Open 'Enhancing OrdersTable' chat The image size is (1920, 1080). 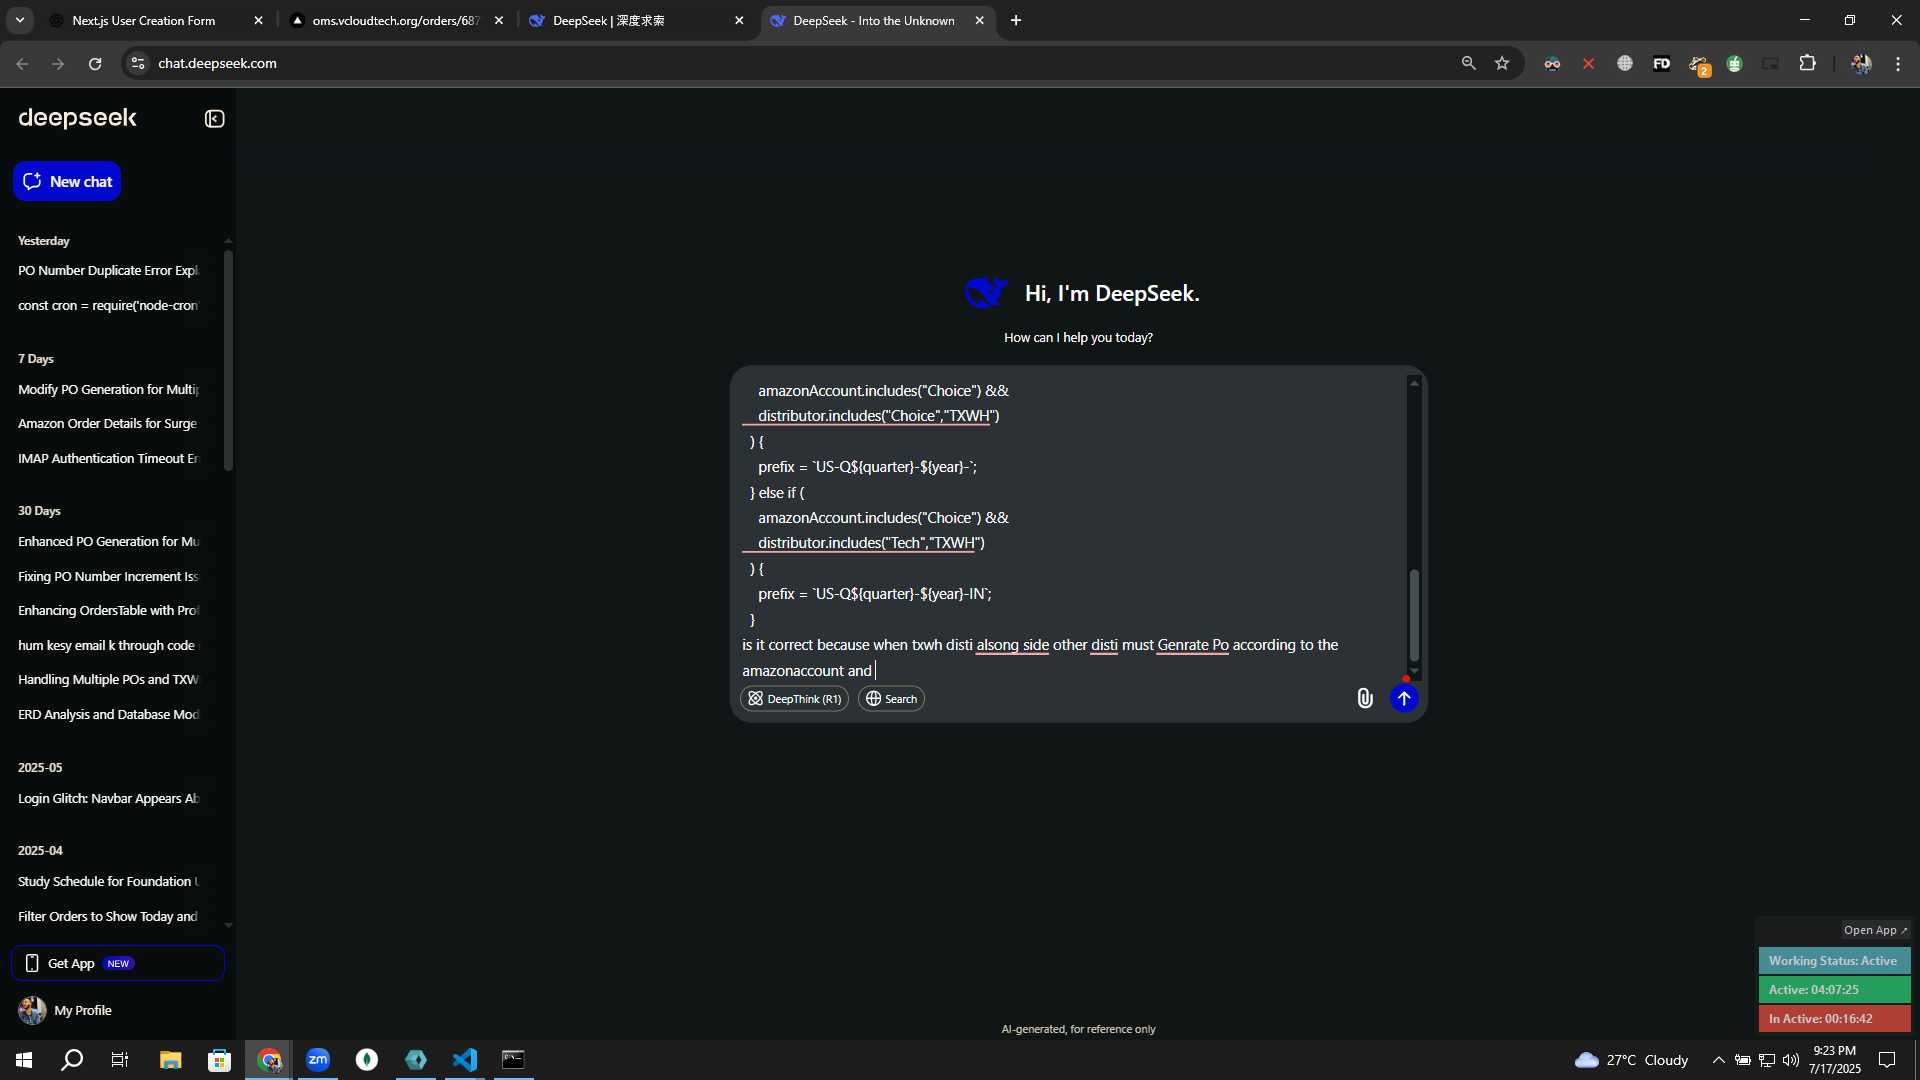click(x=108, y=610)
